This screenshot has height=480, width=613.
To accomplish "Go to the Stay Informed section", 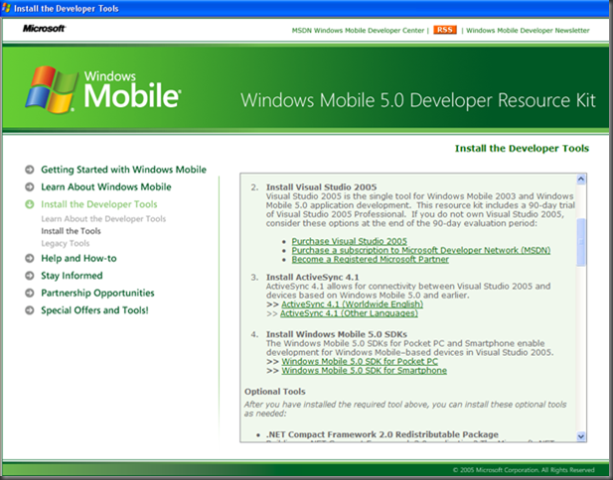I will point(72,276).
